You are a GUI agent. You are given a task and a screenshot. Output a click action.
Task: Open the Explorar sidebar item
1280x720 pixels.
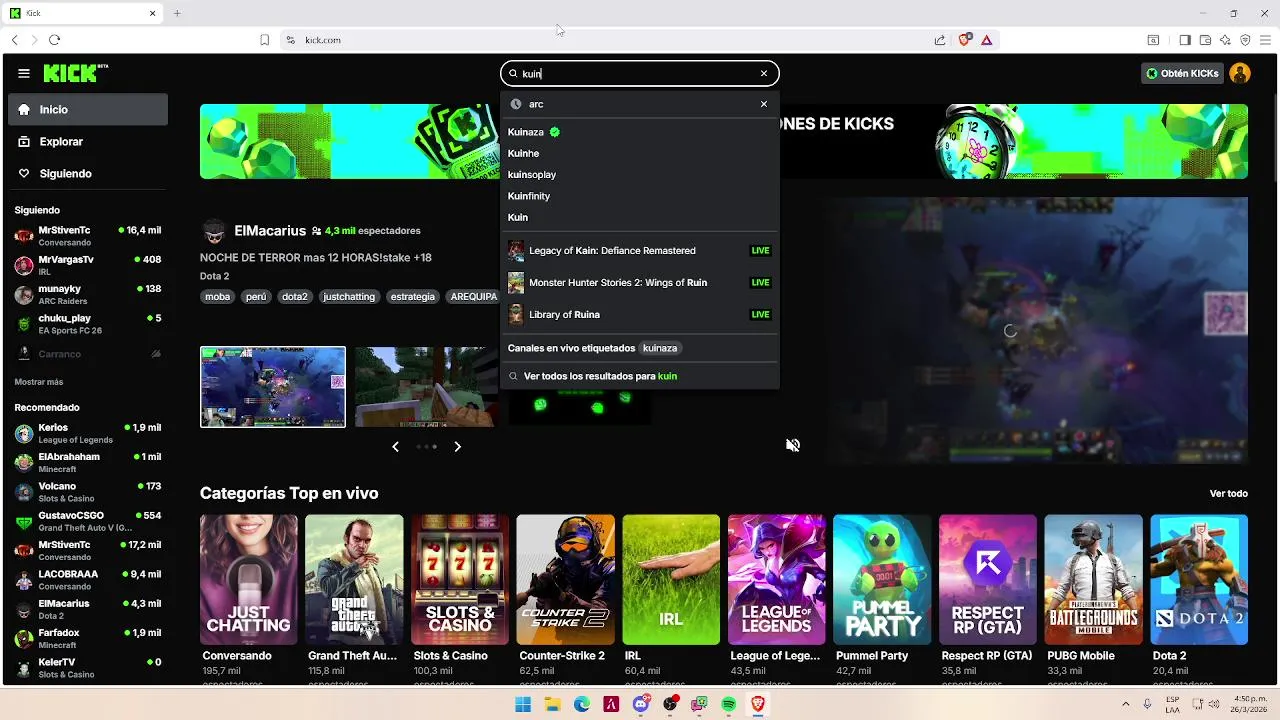point(88,142)
